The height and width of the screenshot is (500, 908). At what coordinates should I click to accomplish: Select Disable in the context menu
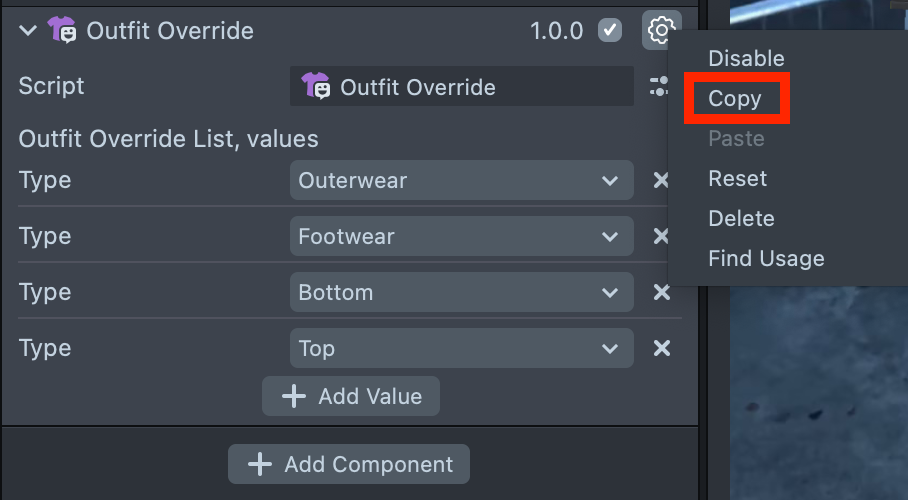coord(746,59)
